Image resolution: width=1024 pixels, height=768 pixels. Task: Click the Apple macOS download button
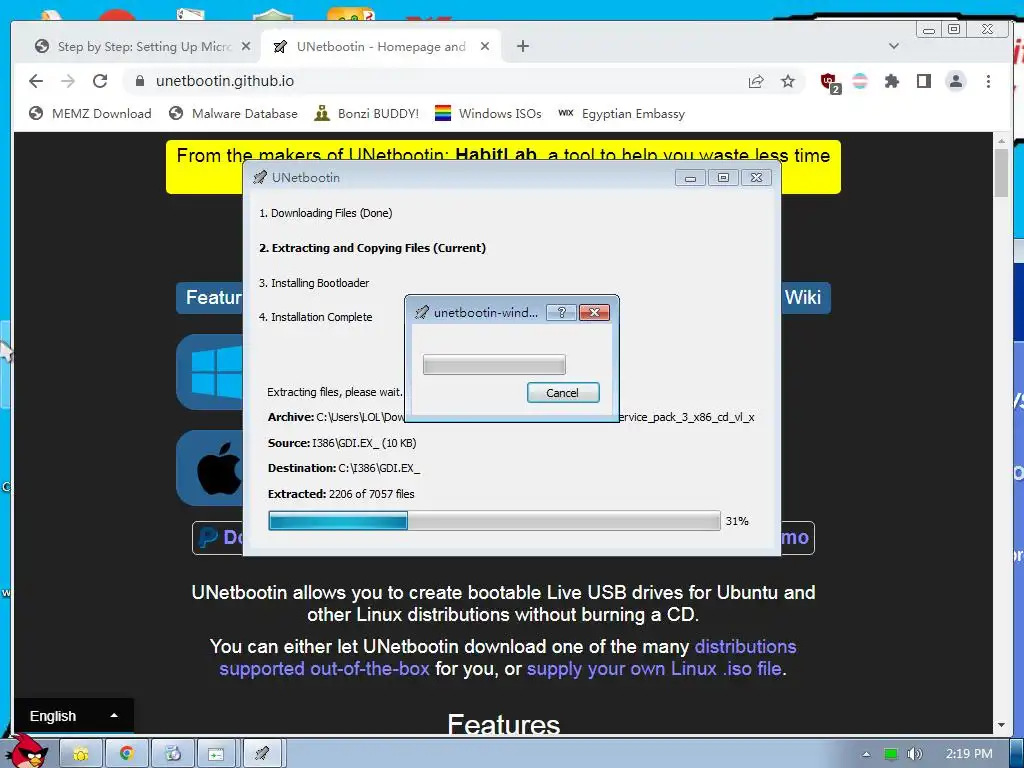pos(210,468)
